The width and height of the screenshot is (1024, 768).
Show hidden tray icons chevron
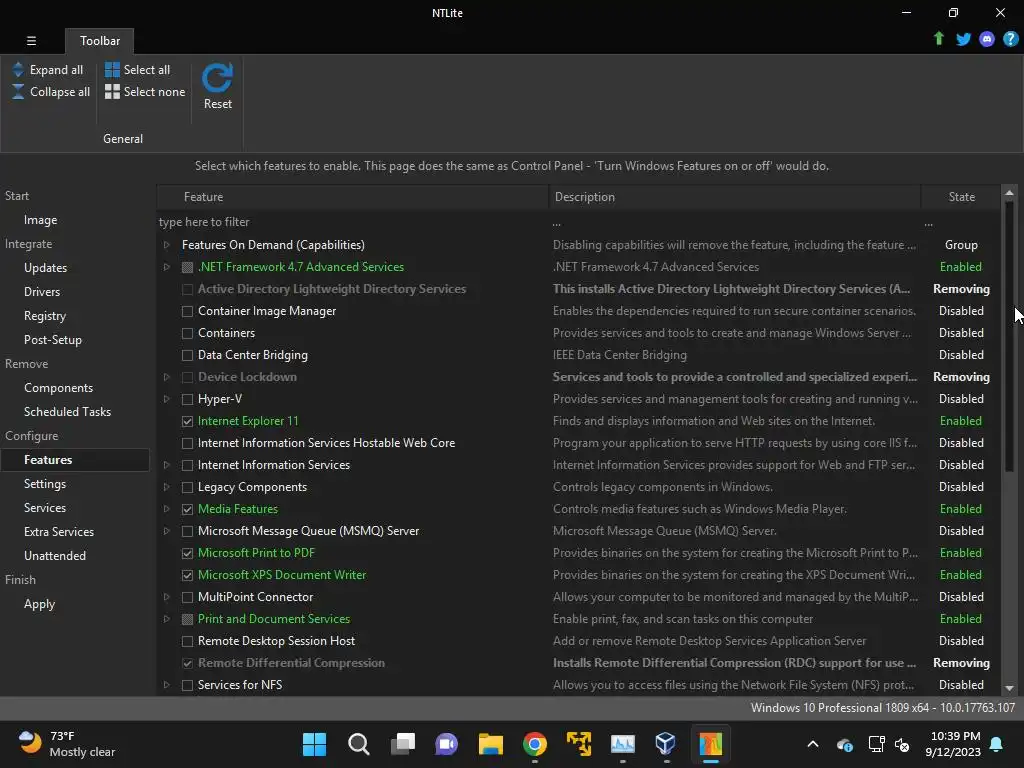[812, 744]
